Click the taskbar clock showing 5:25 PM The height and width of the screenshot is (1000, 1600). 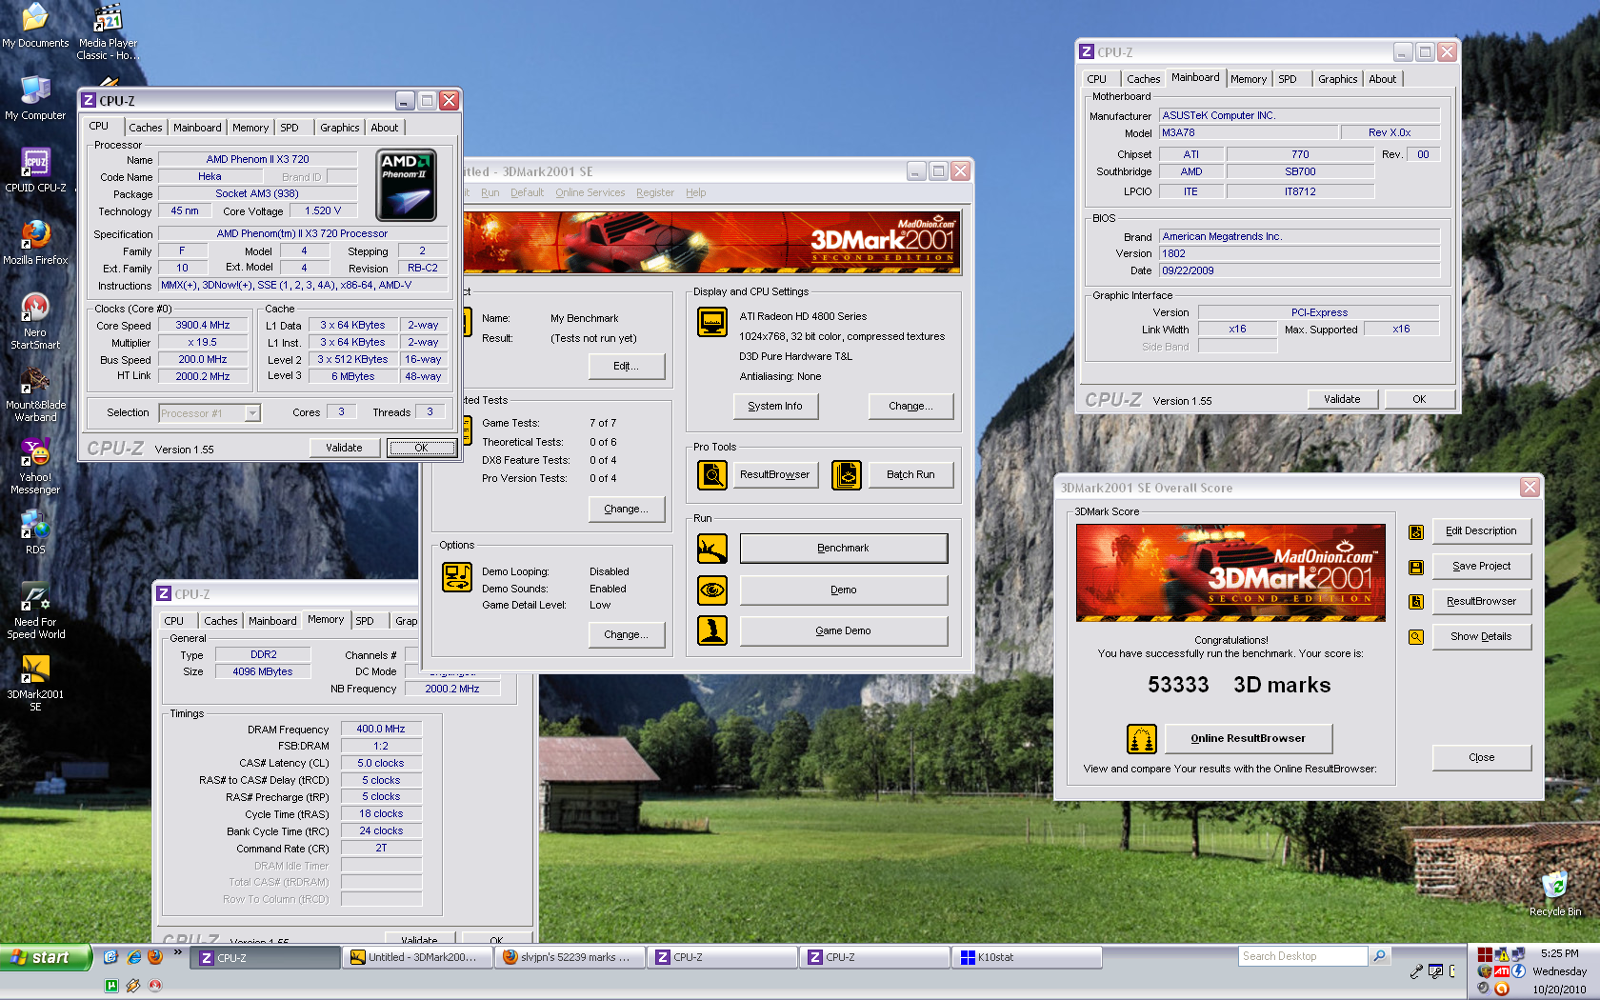tap(1559, 954)
